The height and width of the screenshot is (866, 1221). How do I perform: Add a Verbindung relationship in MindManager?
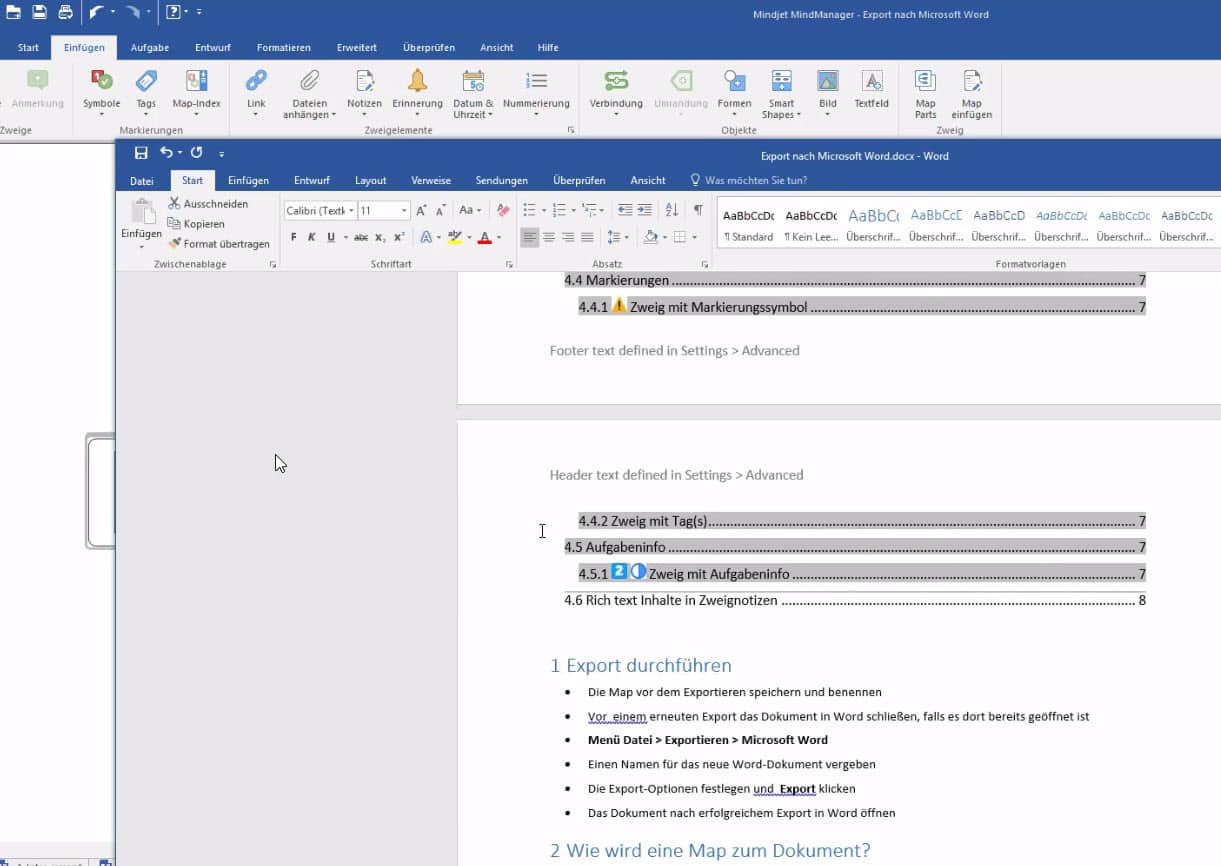(x=616, y=92)
